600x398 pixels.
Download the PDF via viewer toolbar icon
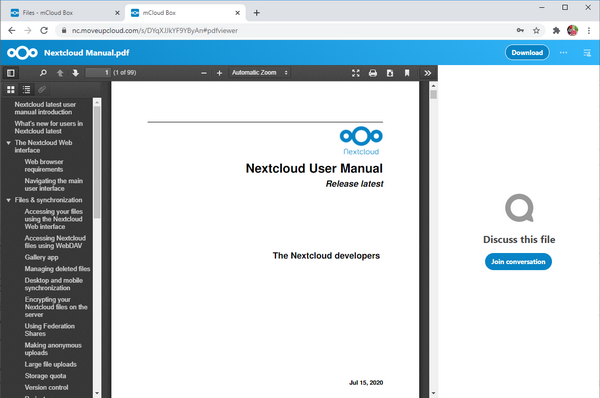390,73
